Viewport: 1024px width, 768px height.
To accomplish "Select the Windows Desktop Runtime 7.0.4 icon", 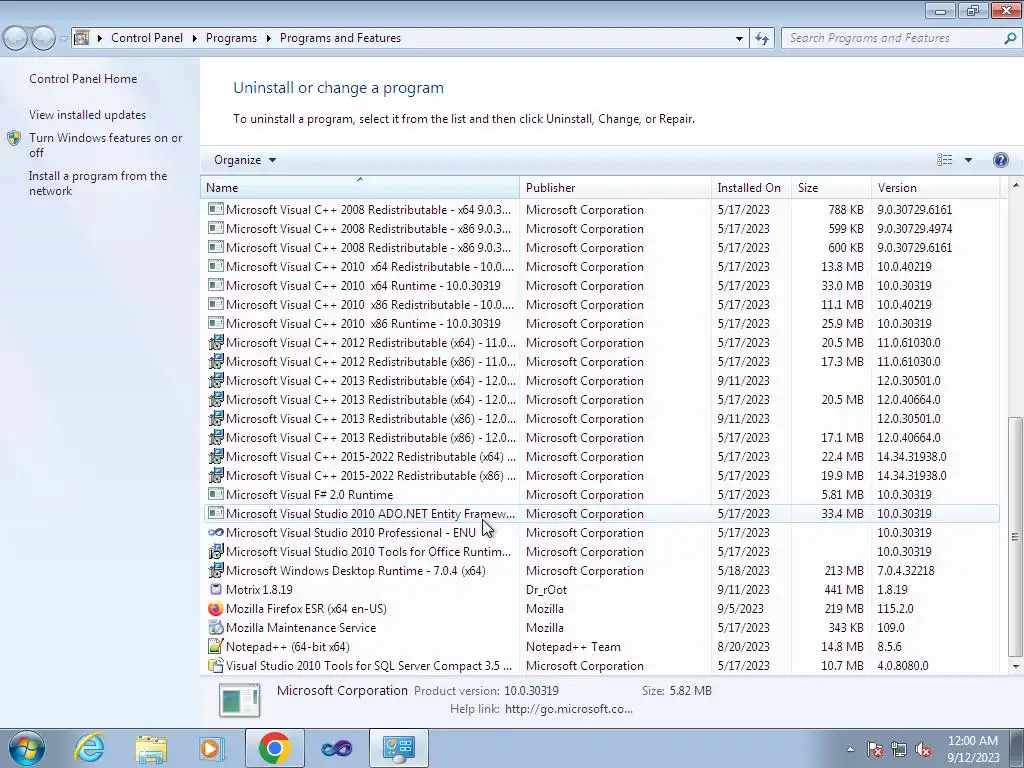I will (215, 571).
